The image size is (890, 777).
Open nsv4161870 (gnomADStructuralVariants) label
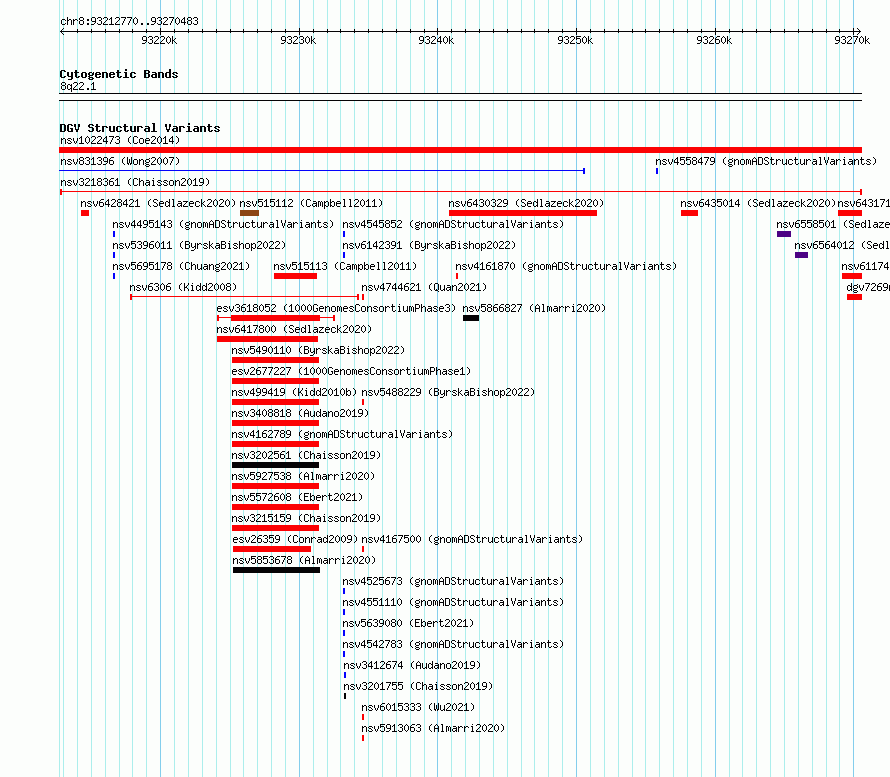click(x=566, y=266)
